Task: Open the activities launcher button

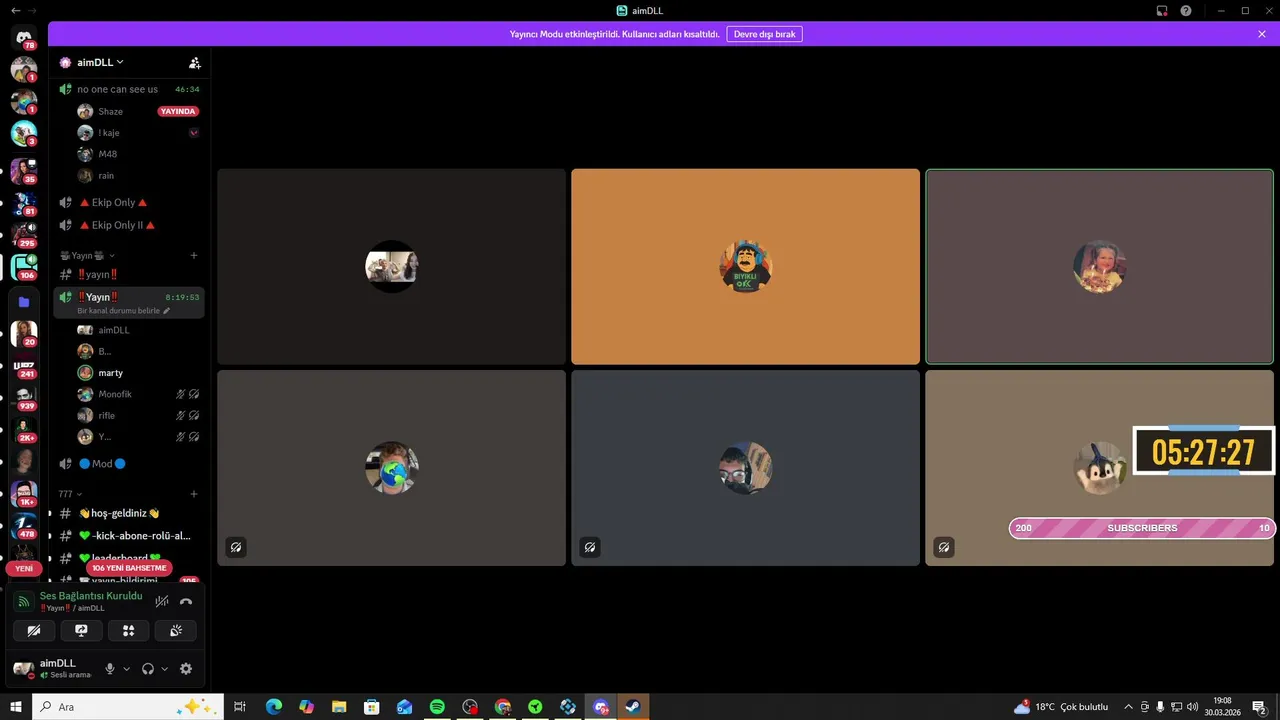Action: 128,630
